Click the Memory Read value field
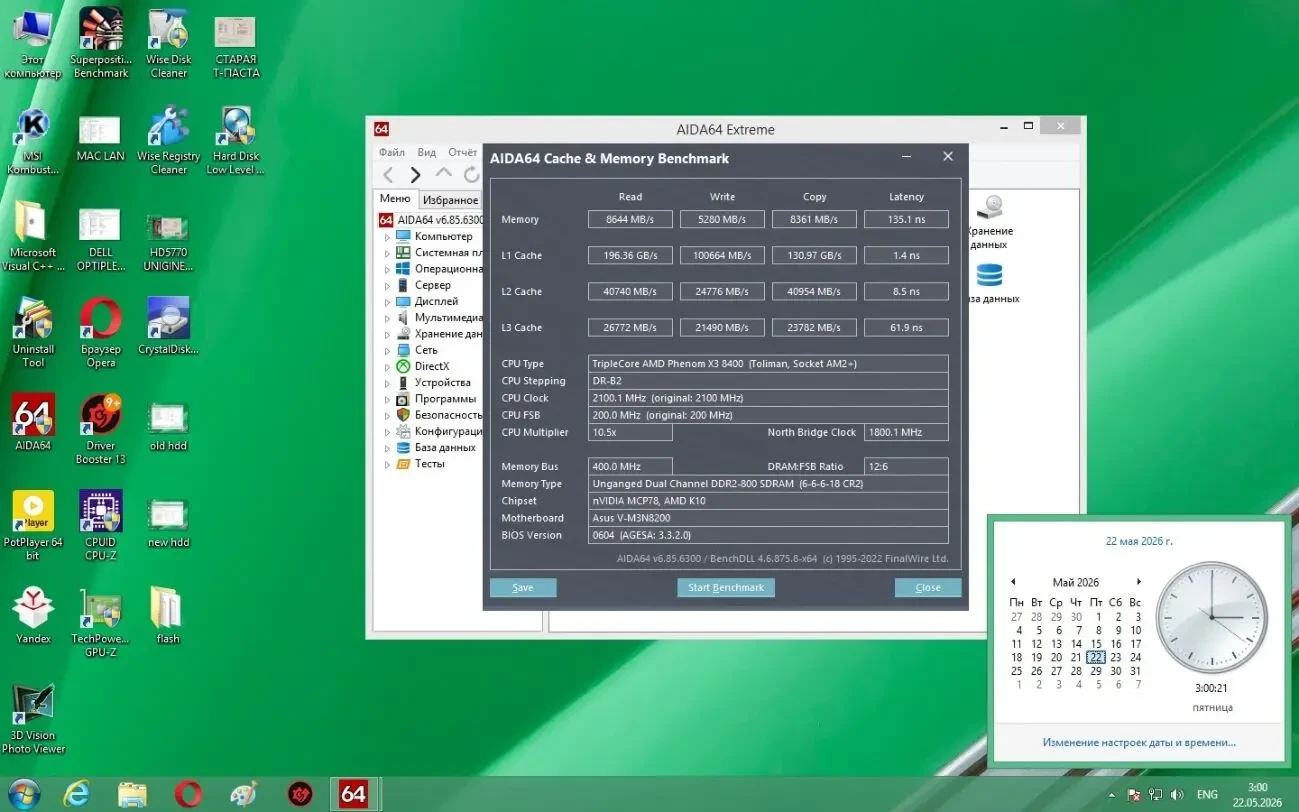Image resolution: width=1299 pixels, height=812 pixels. (630, 219)
